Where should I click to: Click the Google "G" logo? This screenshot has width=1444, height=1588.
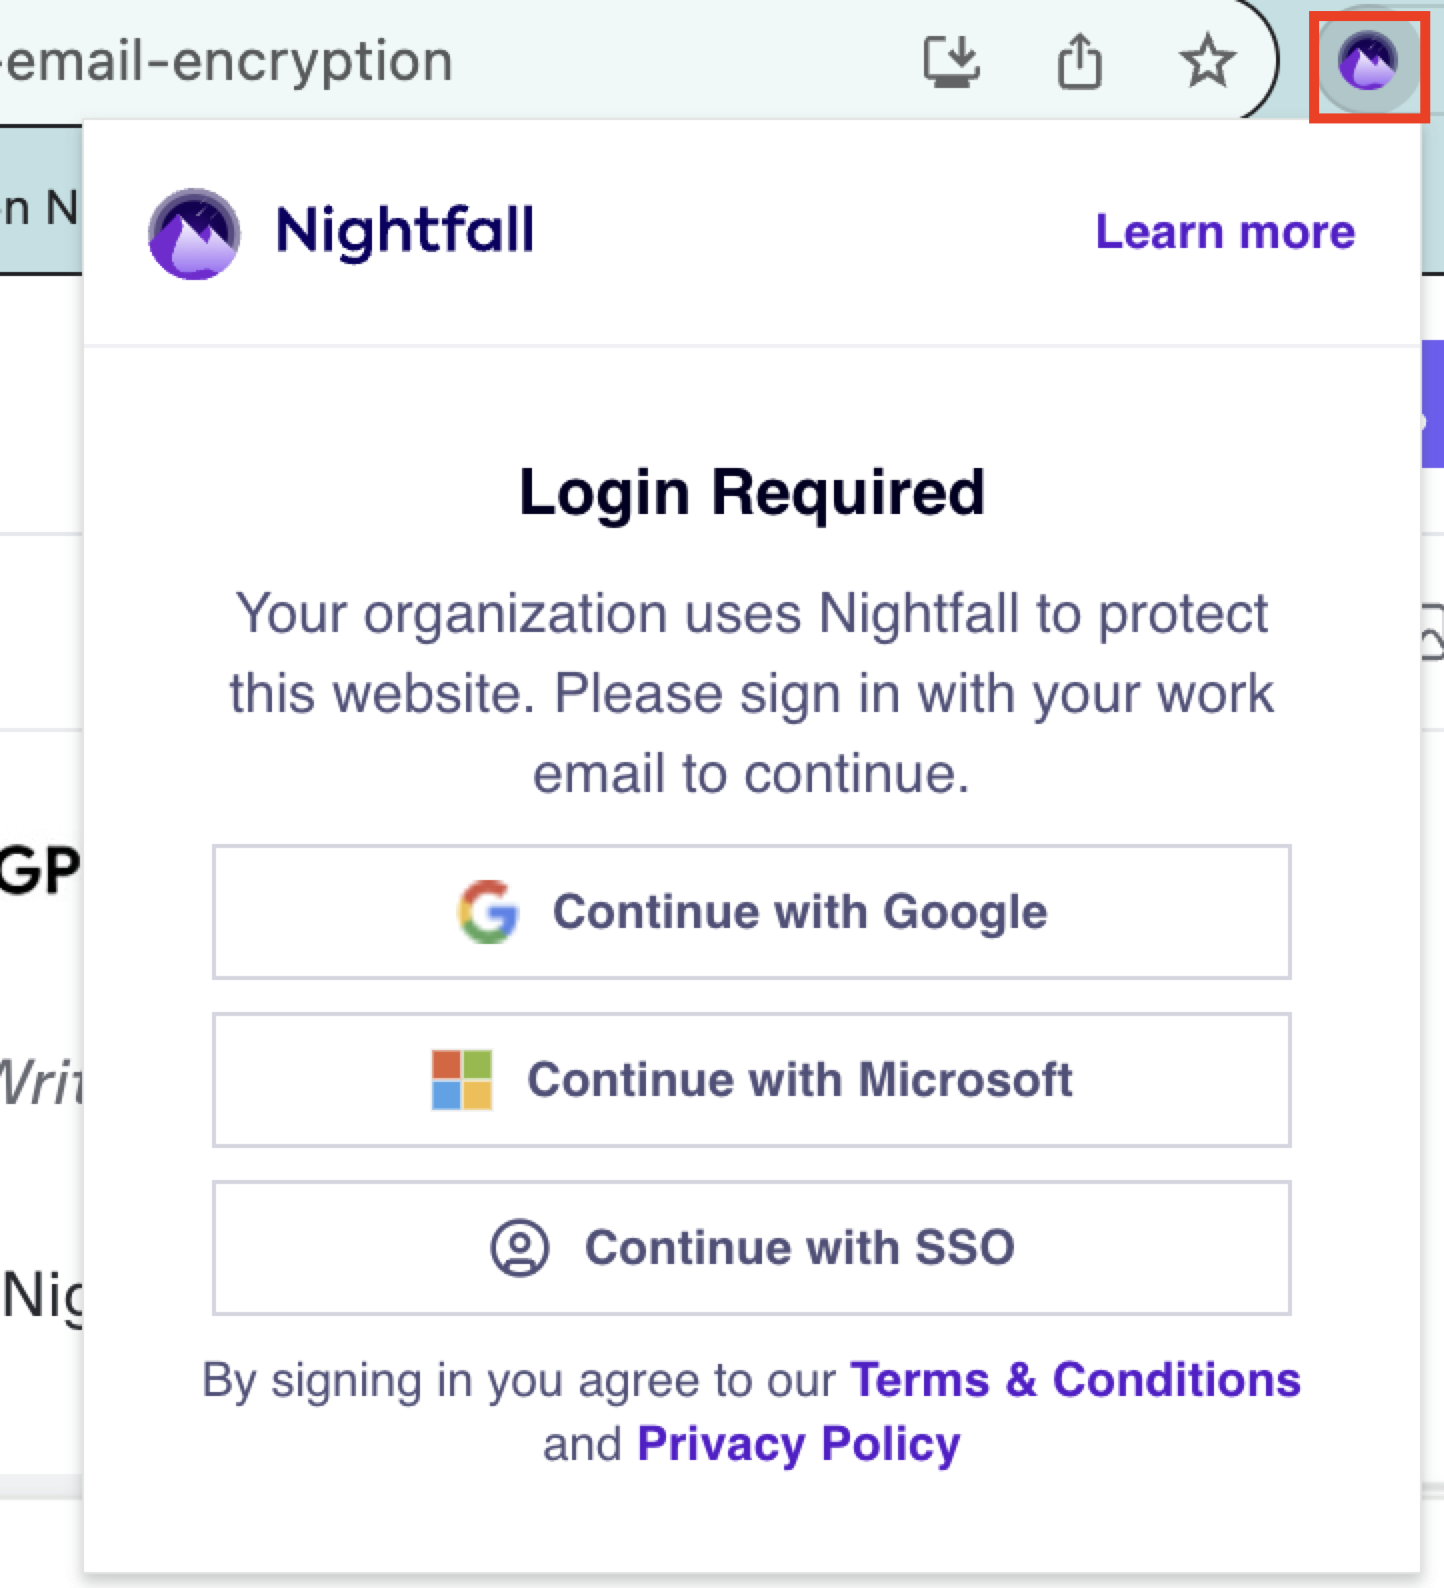point(488,912)
